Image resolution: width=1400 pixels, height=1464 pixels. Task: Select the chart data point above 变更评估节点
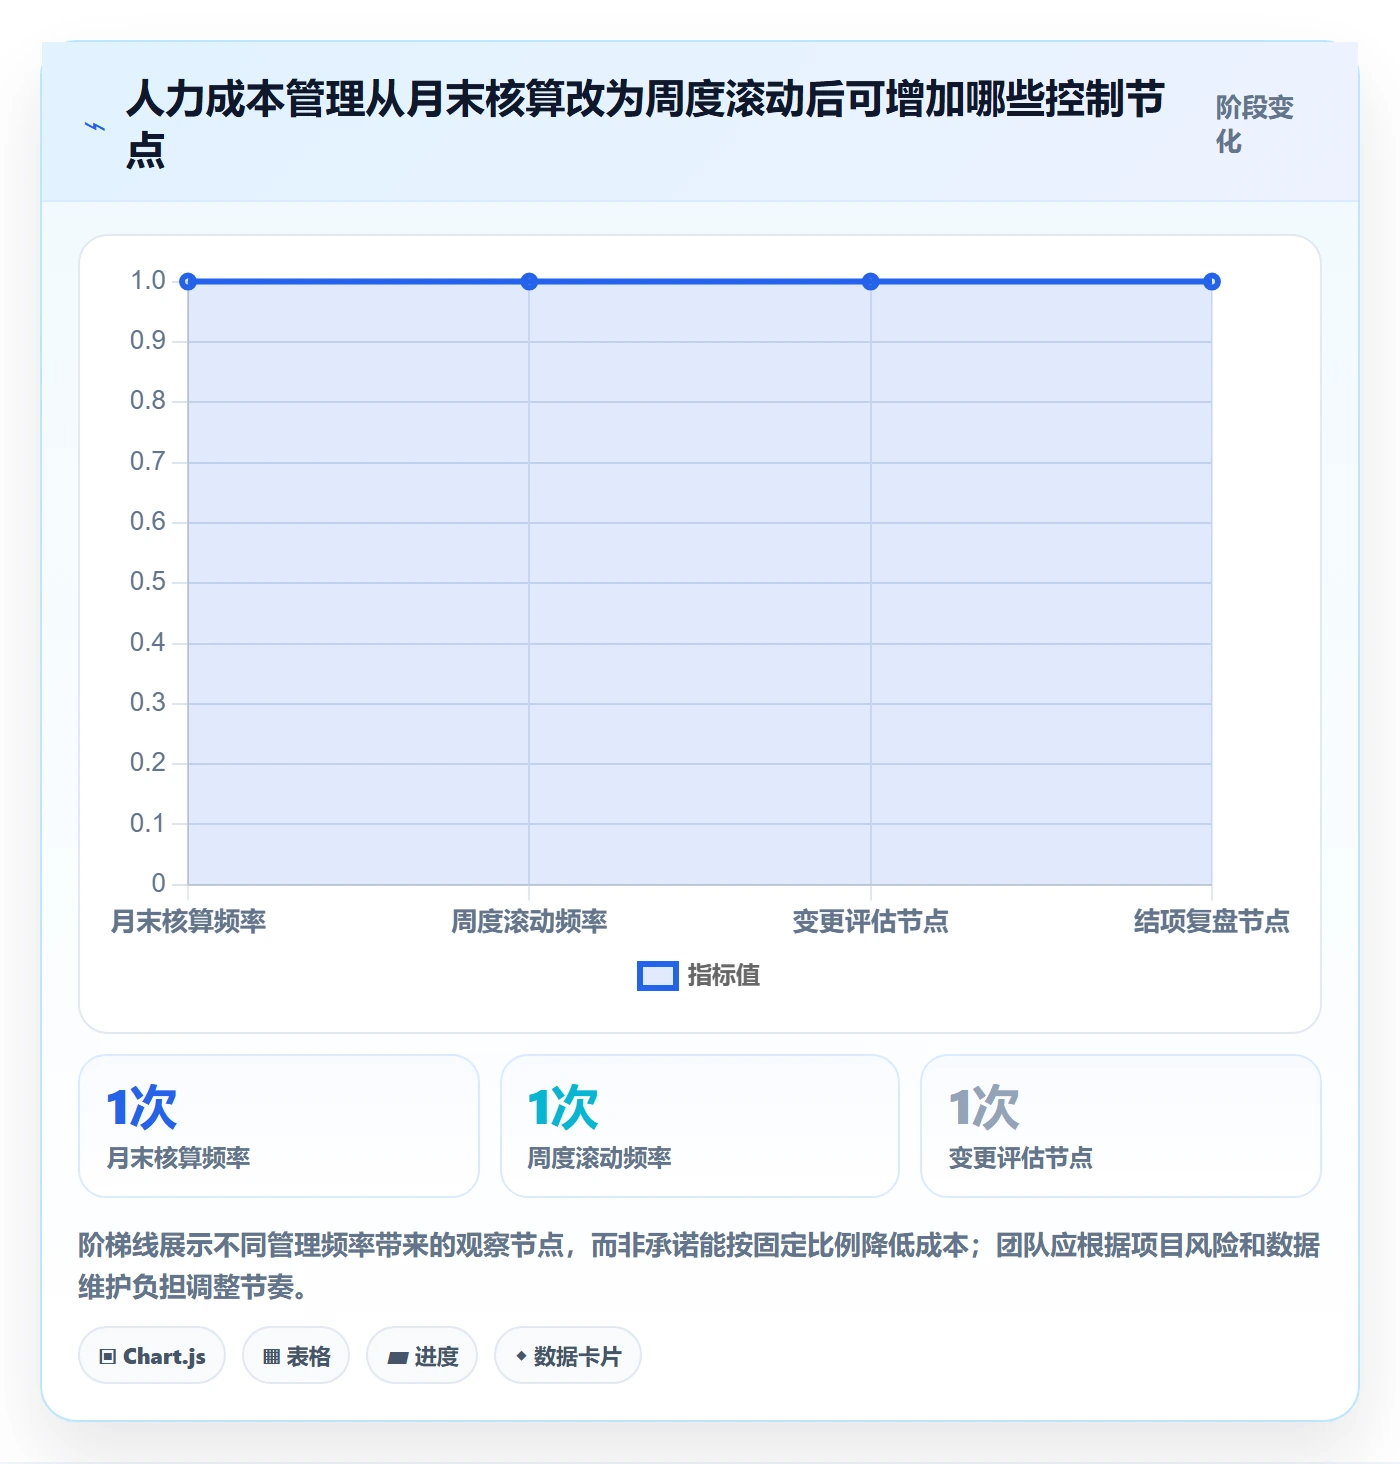click(871, 282)
